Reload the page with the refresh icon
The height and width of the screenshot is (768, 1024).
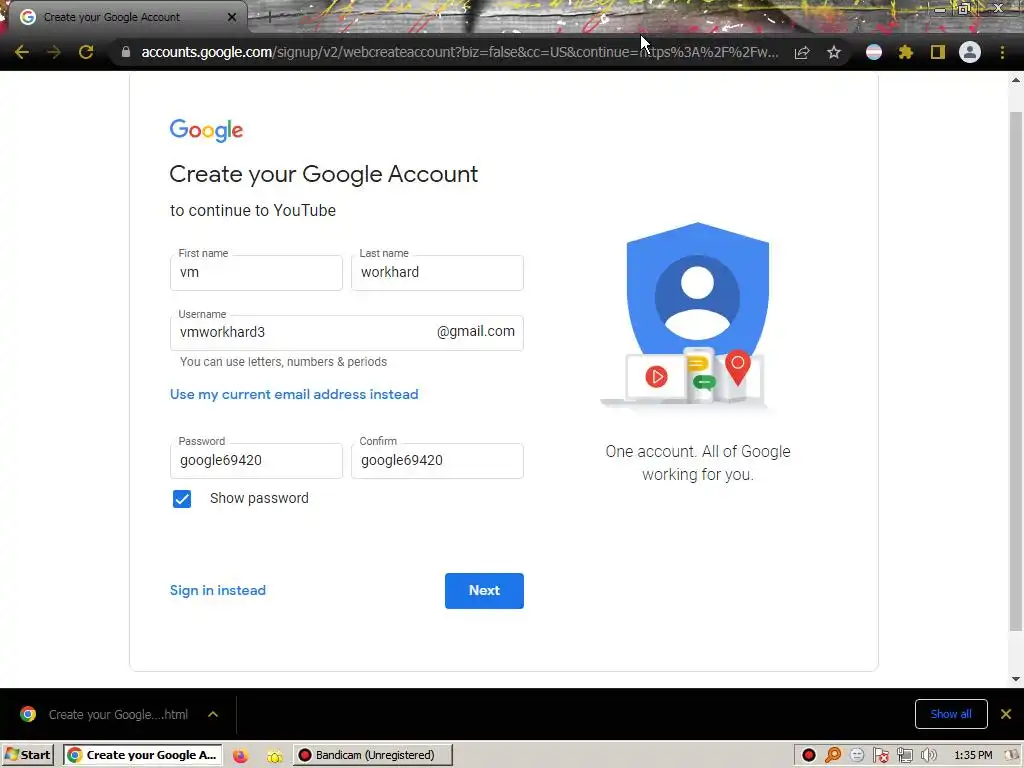click(x=86, y=52)
